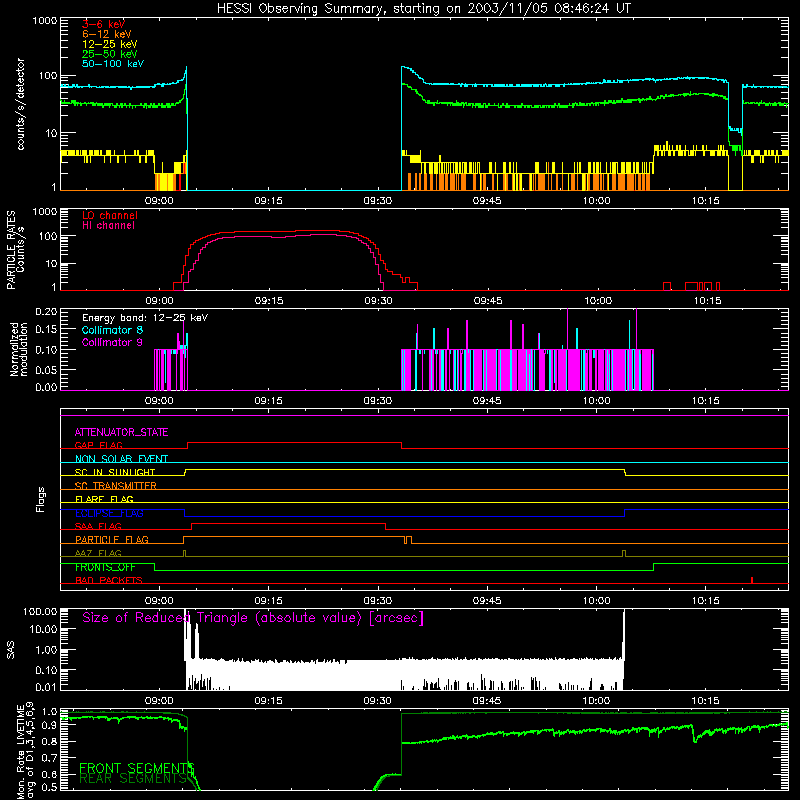This screenshot has height=800, width=800.
Task: Click the vertical 'Flags' axis title
Action: pyautogui.click(x=40, y=499)
